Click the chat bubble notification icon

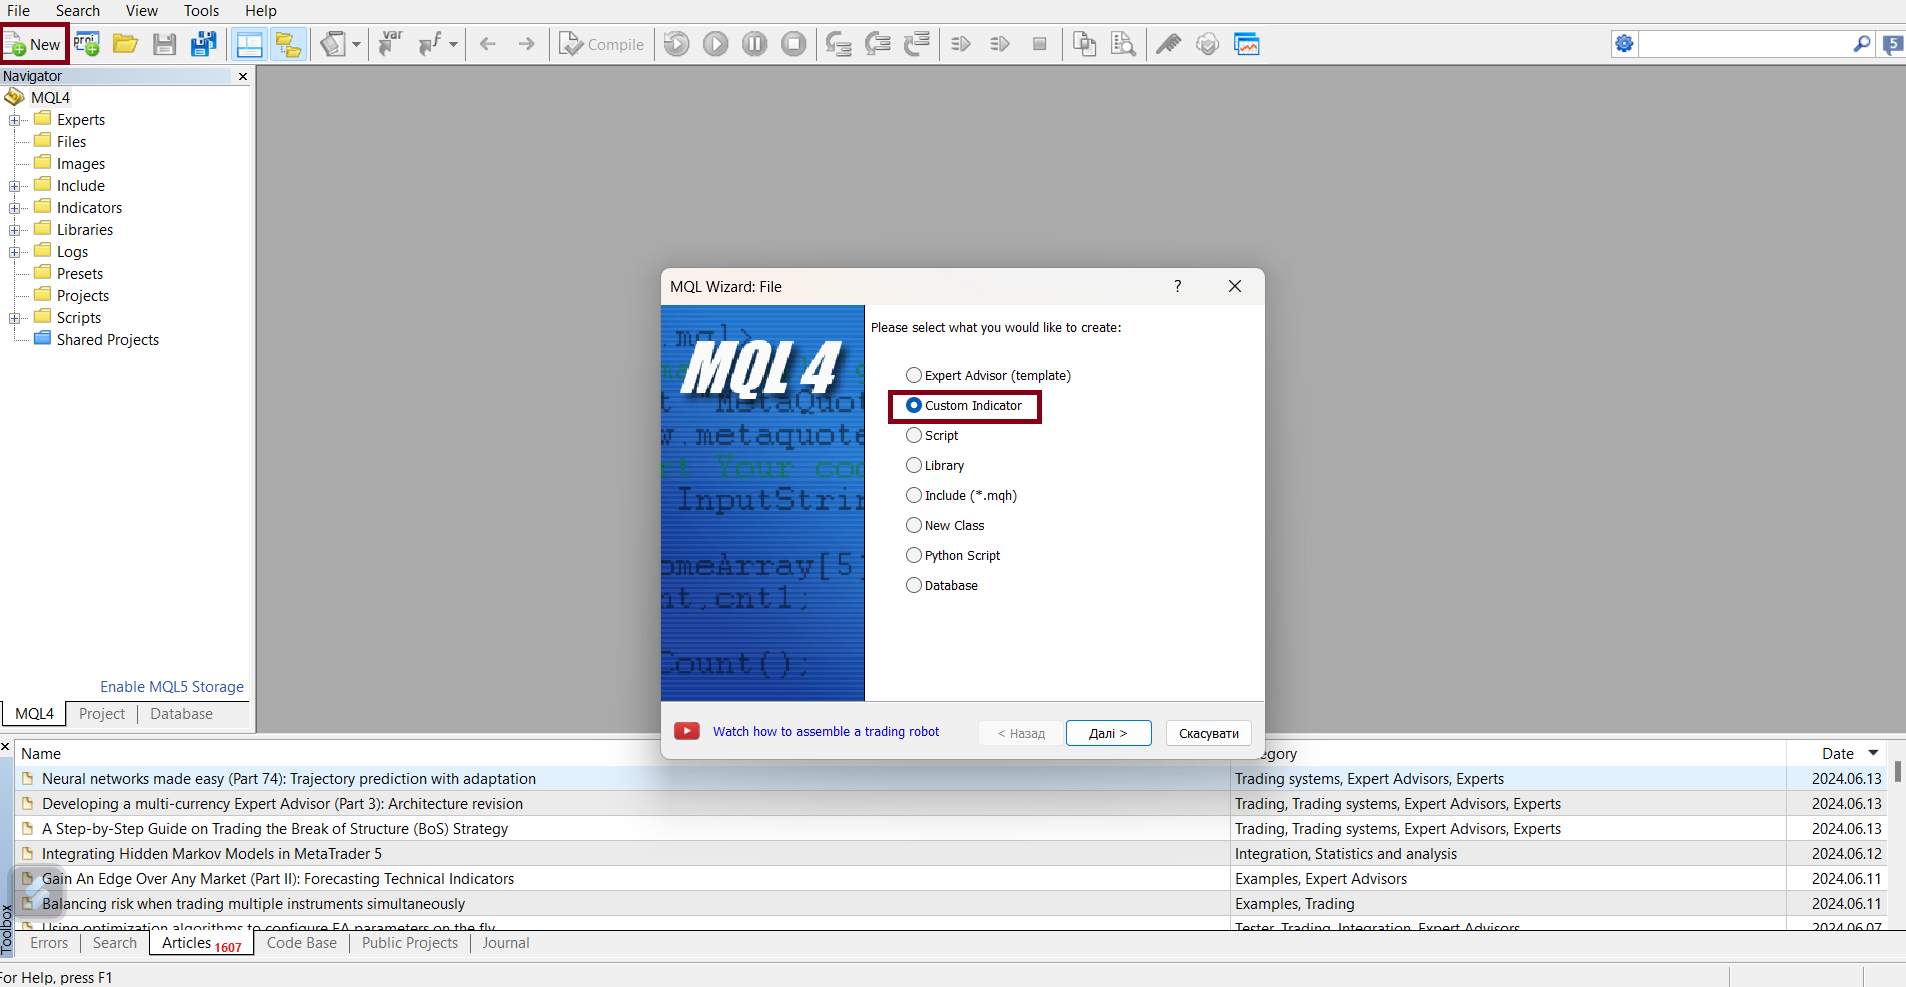point(1893,44)
